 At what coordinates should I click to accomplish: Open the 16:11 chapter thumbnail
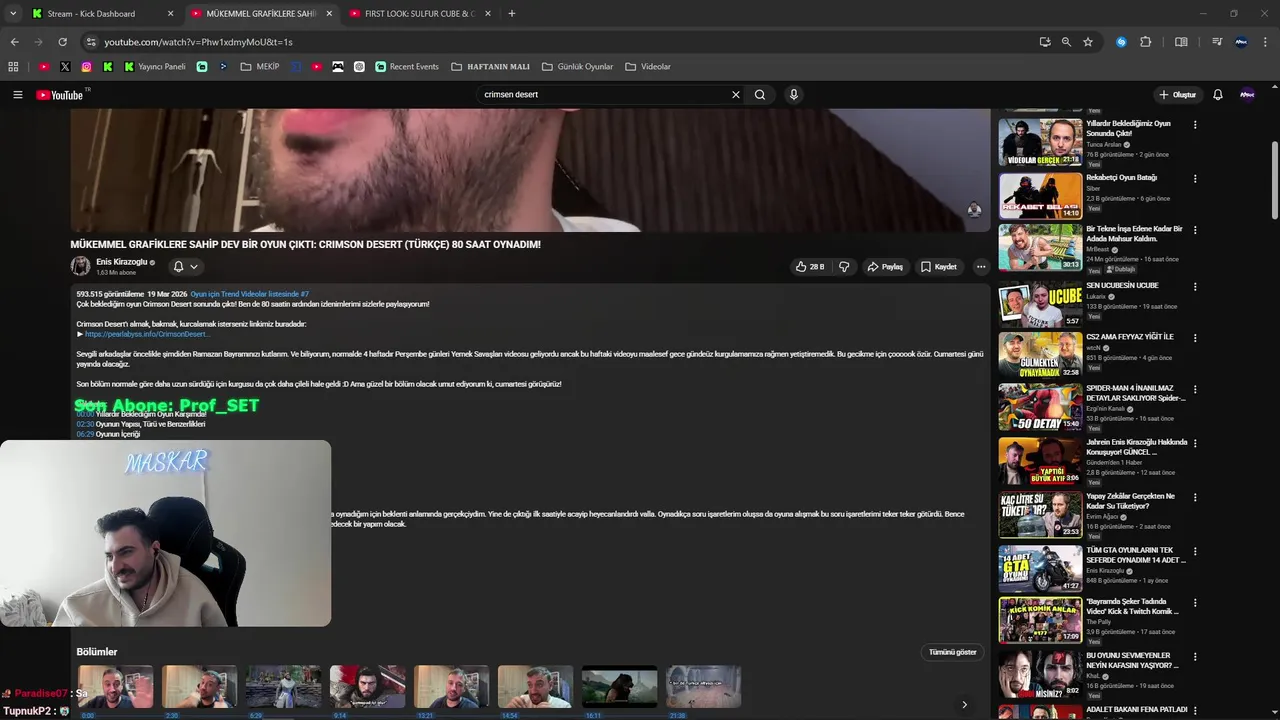click(x=620, y=687)
